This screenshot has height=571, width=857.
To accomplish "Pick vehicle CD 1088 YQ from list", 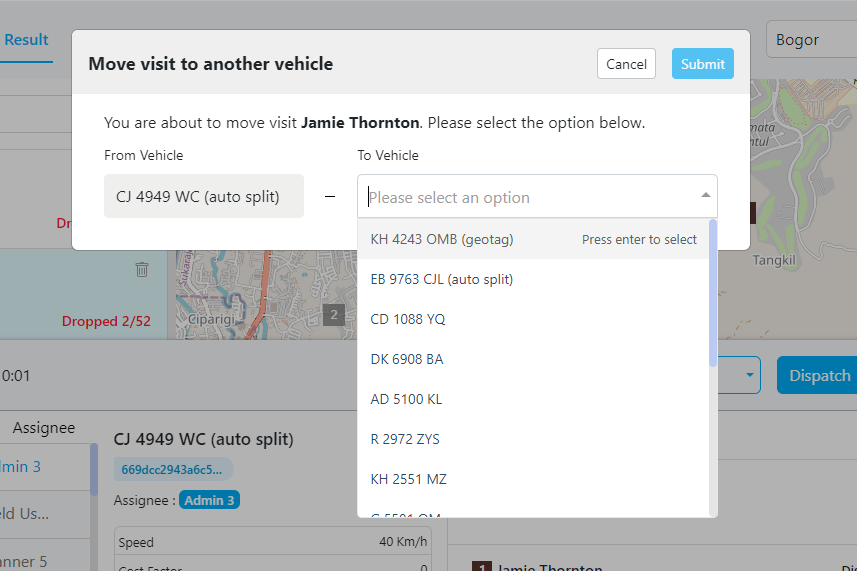I will click(x=408, y=319).
